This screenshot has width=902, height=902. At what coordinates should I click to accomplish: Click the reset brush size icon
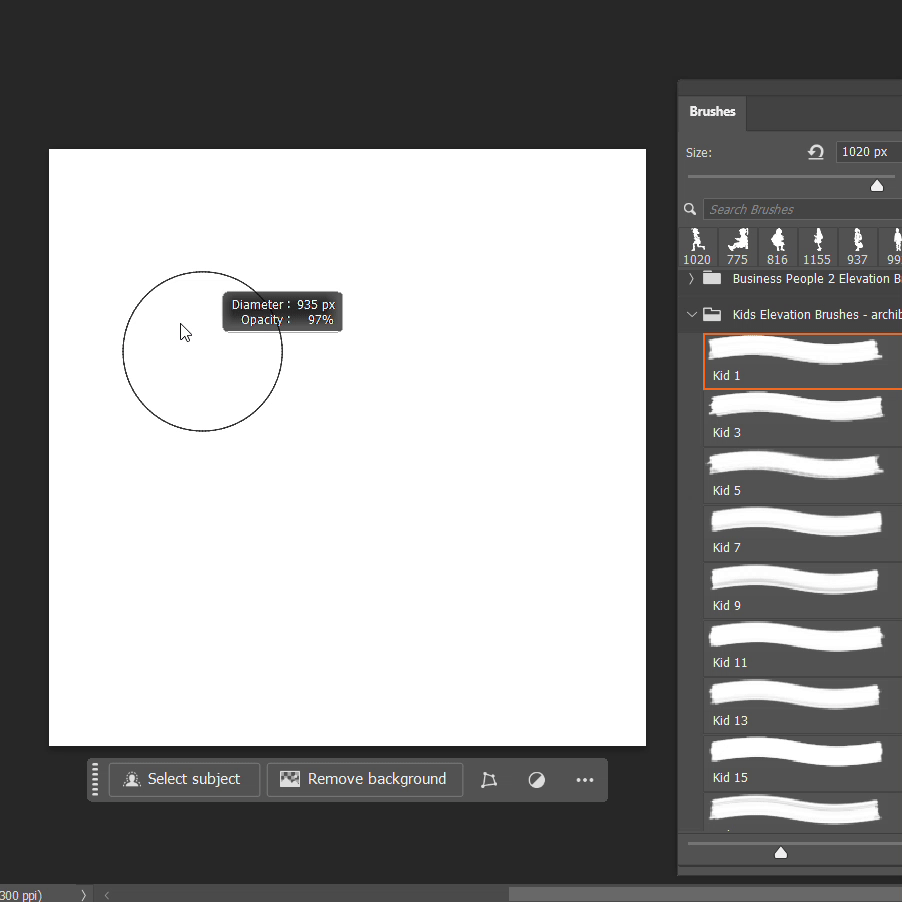pos(816,152)
